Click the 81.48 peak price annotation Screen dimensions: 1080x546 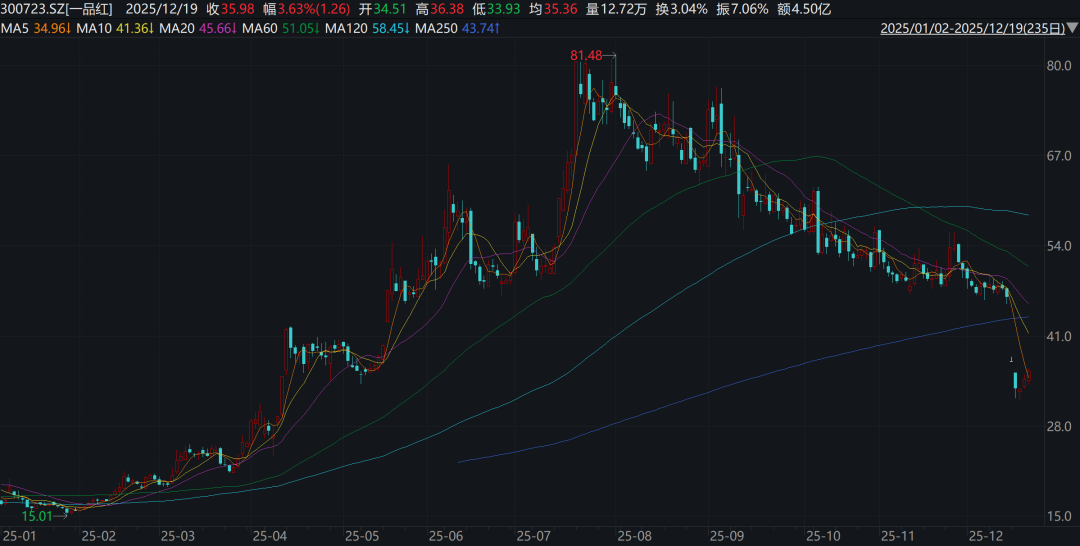pos(584,56)
